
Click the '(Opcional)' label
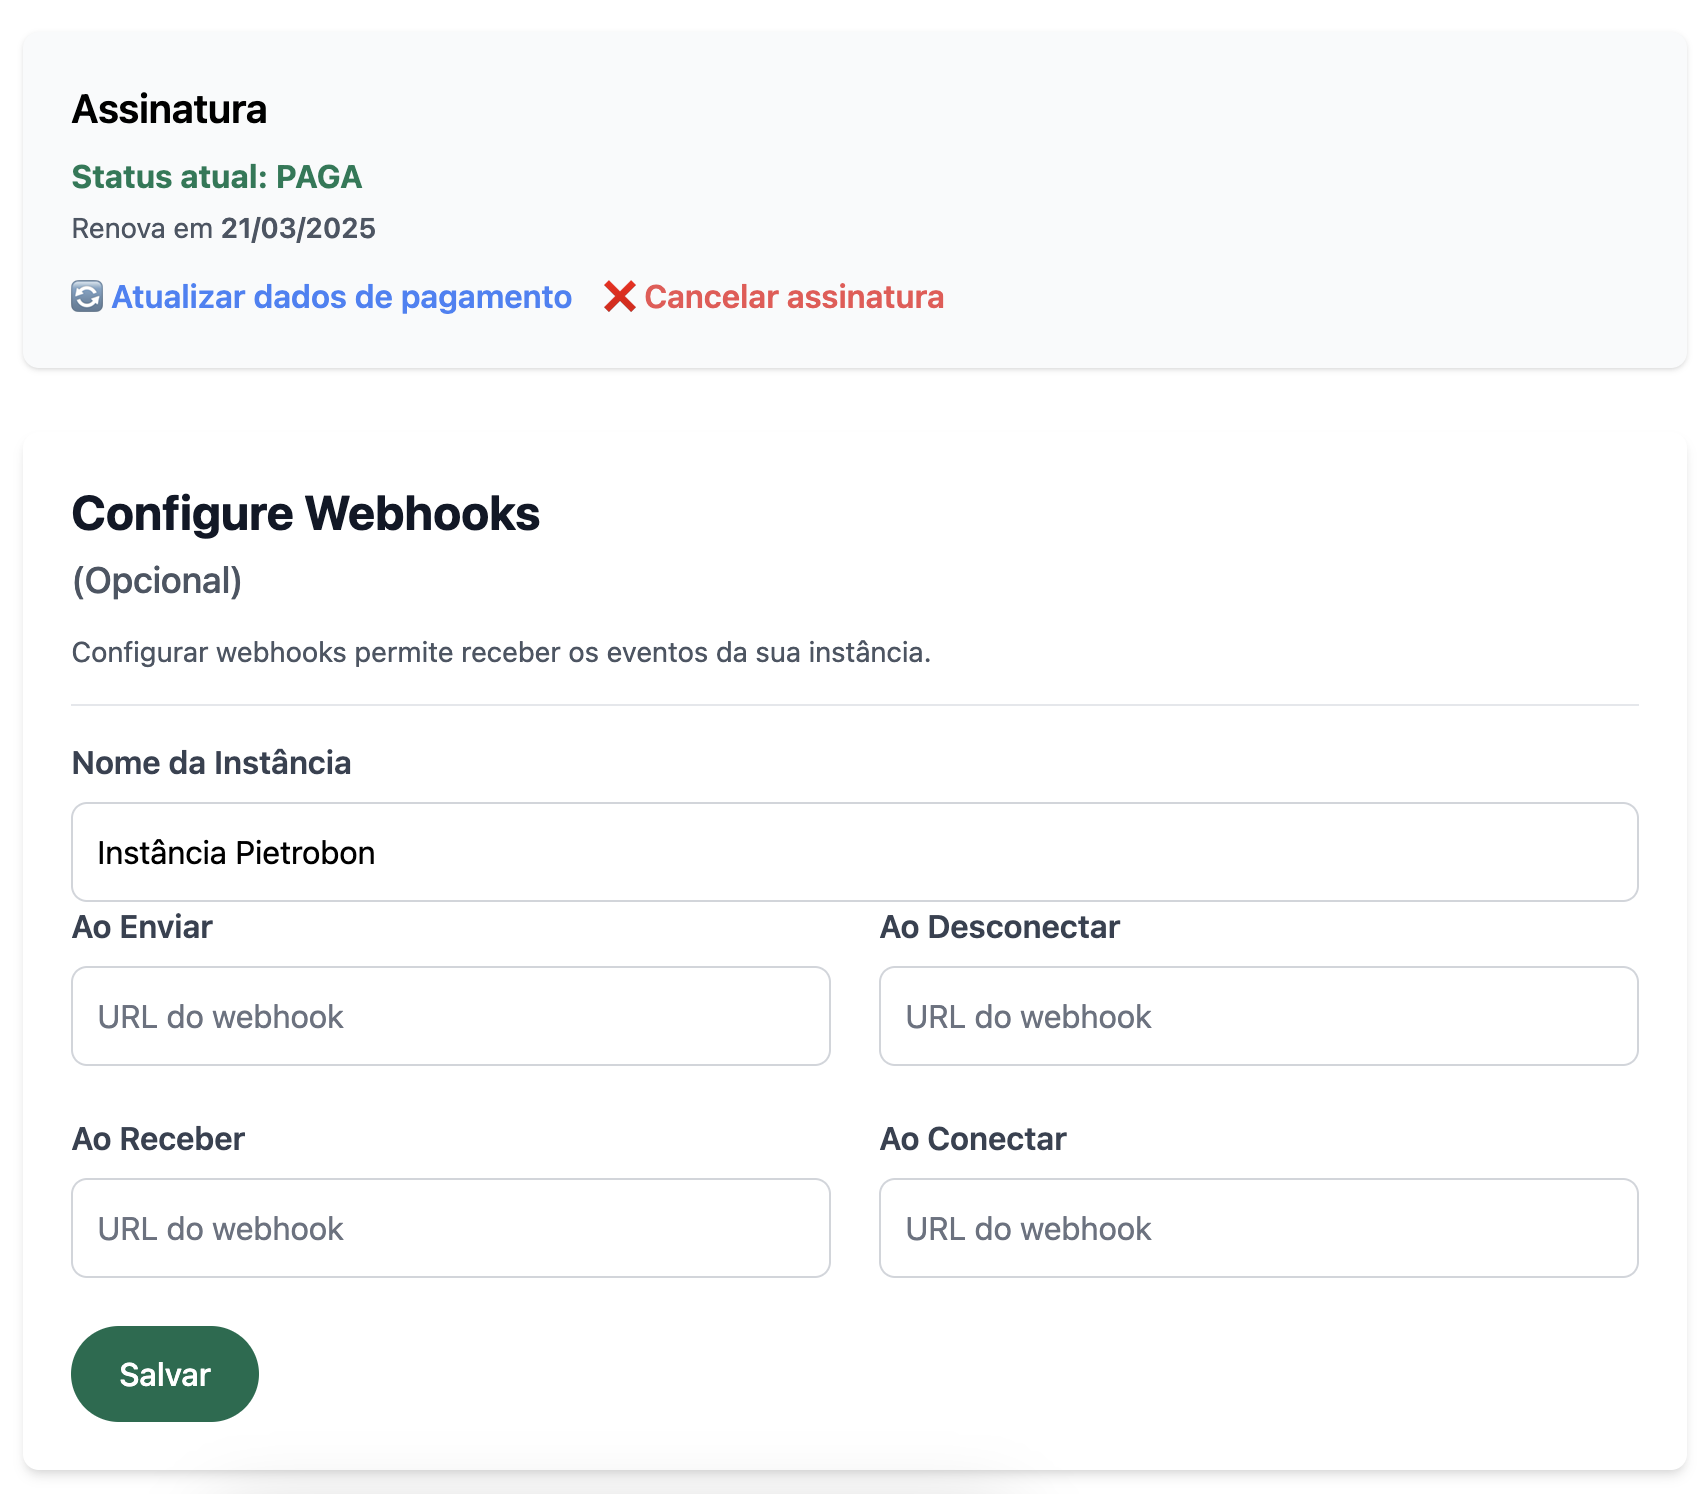point(156,580)
